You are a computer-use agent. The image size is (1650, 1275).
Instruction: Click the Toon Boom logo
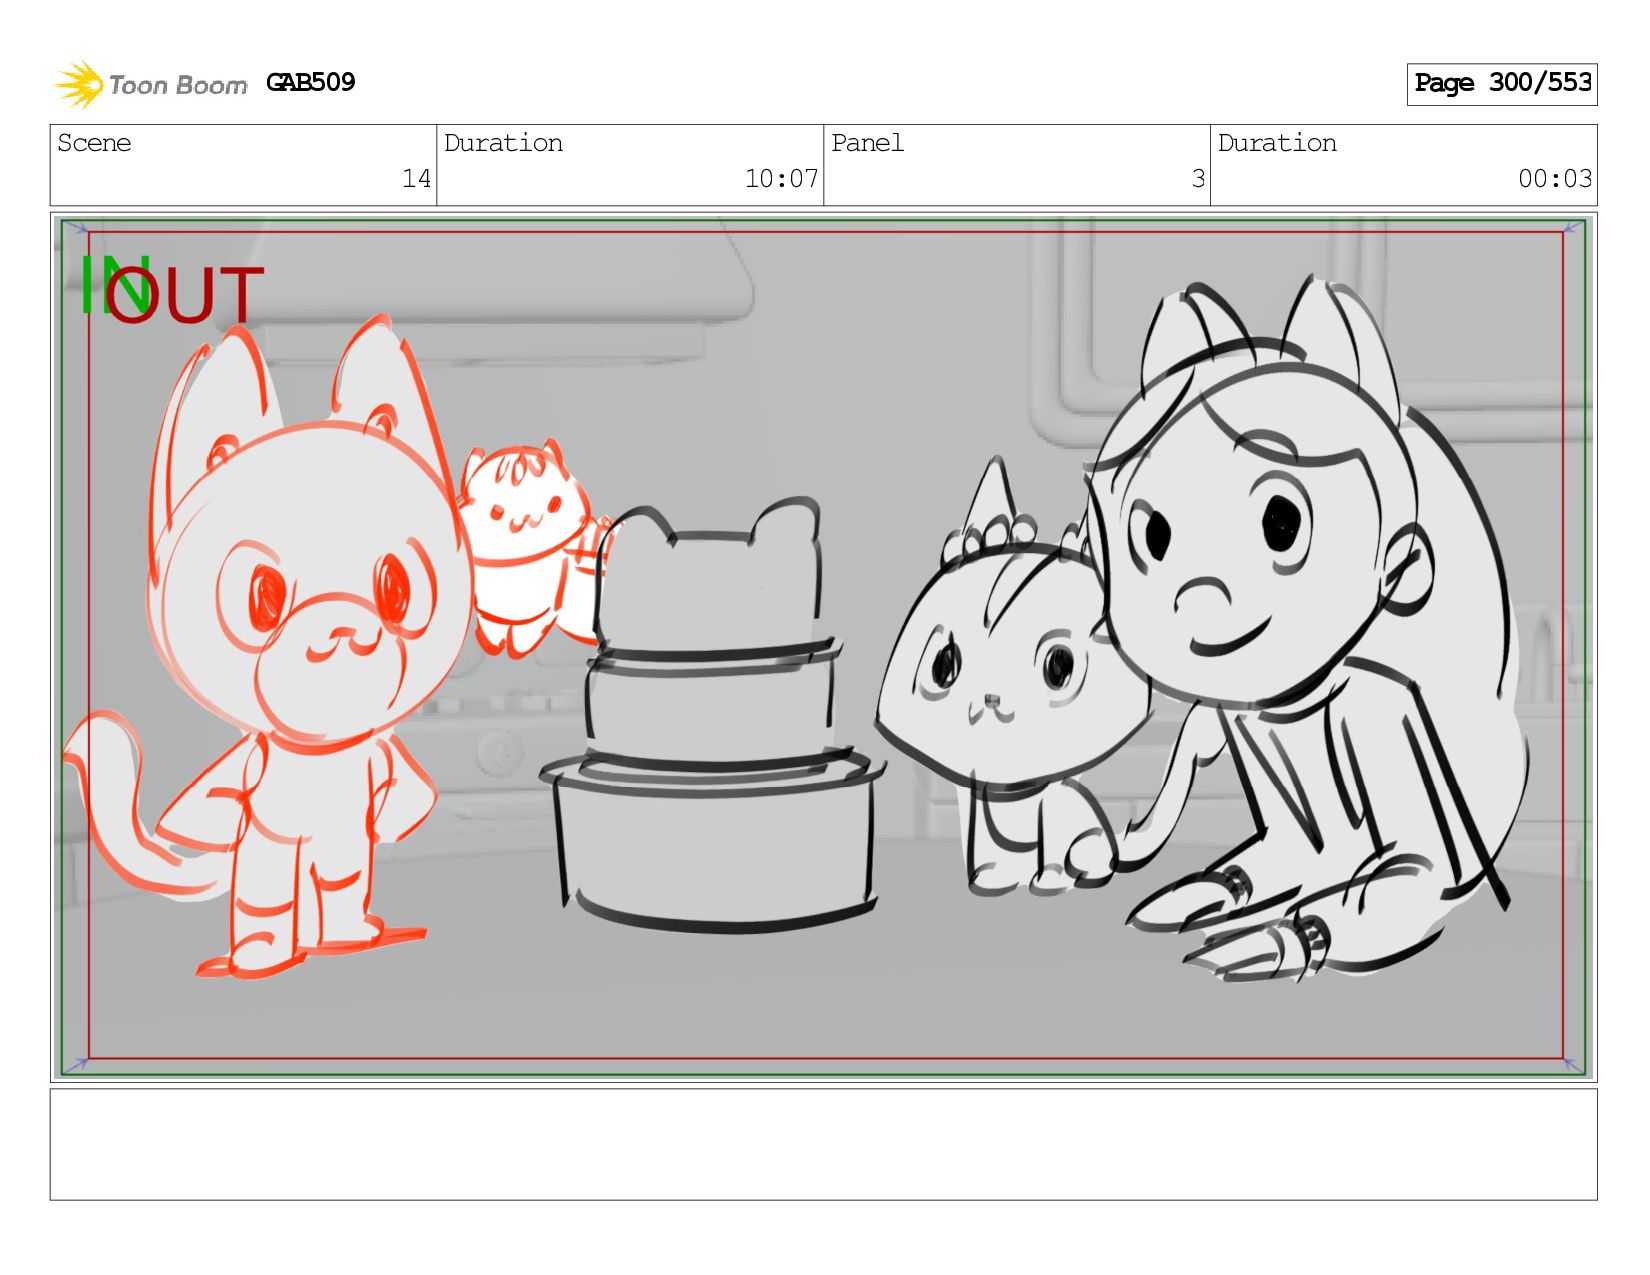pyautogui.click(x=150, y=85)
